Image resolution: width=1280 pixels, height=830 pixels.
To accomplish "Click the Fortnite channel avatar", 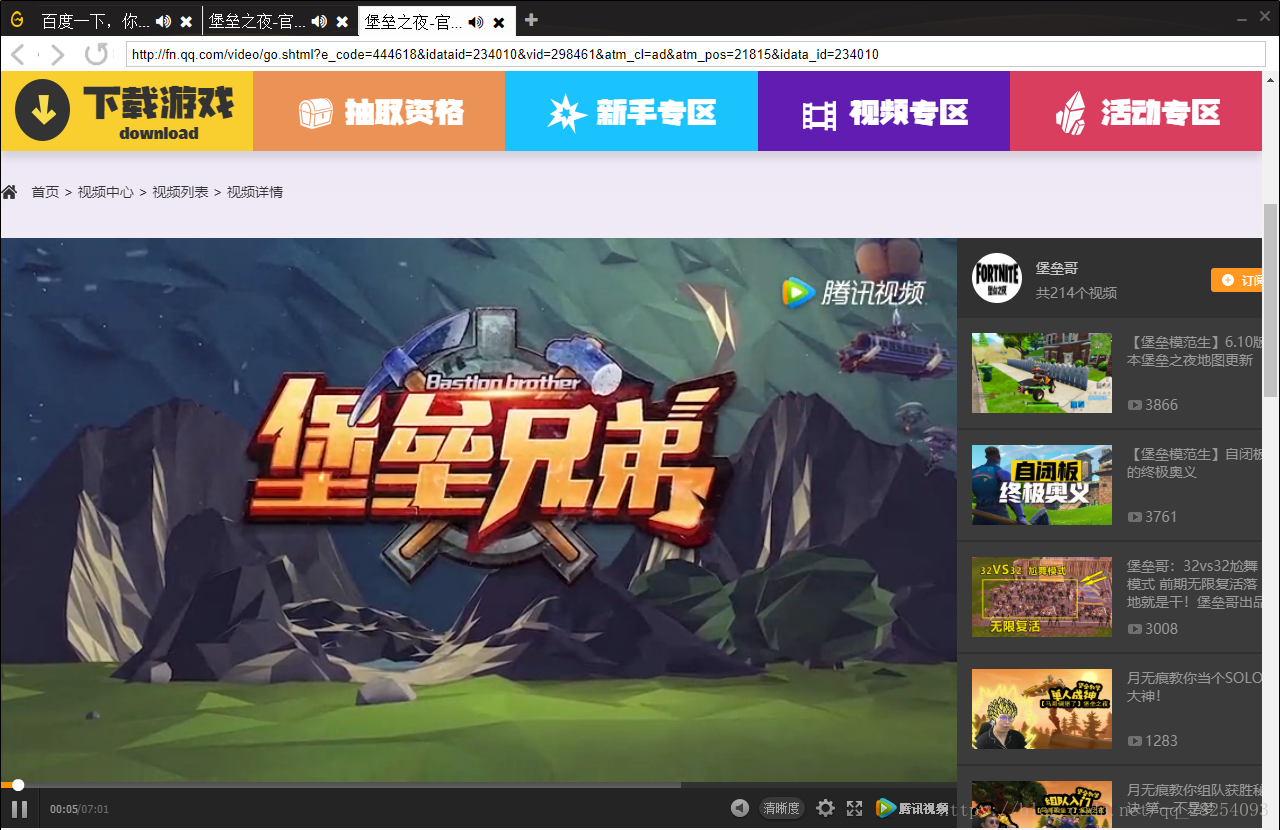I will point(997,278).
